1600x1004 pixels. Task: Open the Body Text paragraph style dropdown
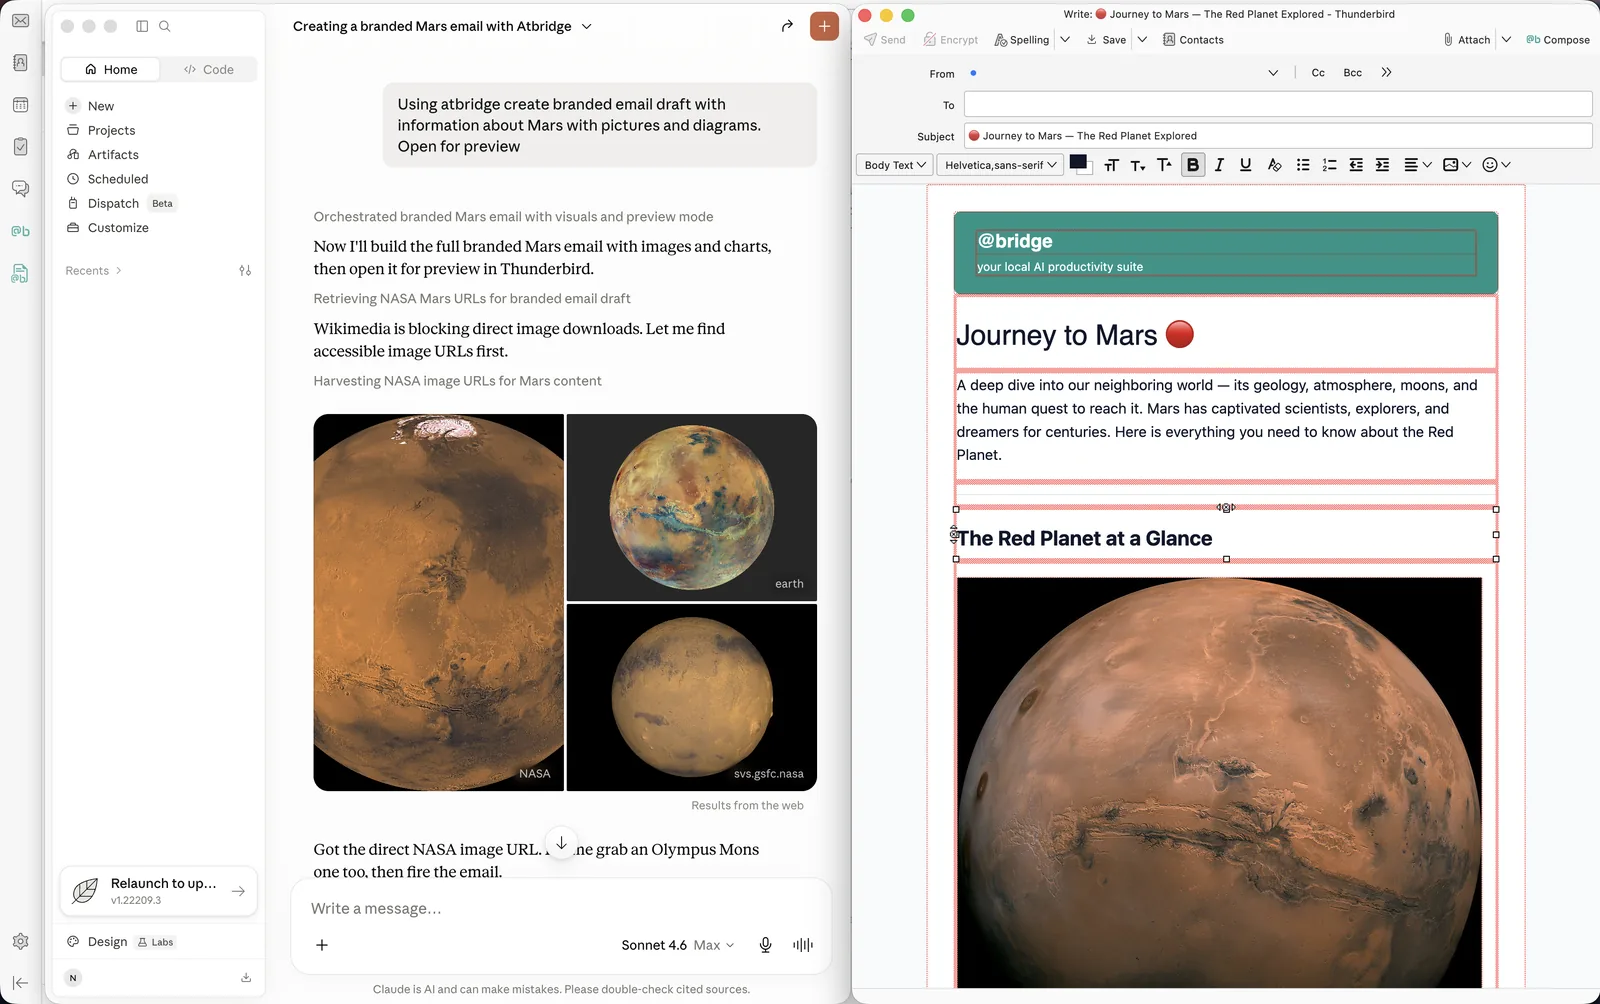[x=894, y=165]
